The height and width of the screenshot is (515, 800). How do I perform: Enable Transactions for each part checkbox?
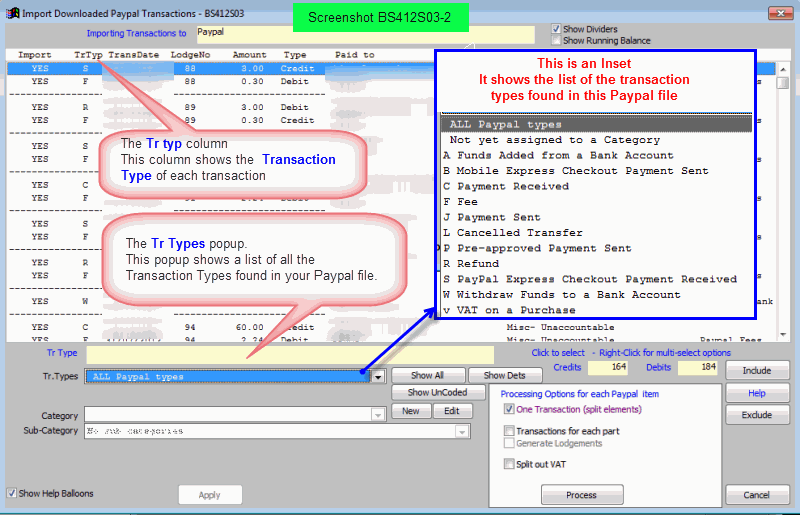(509, 431)
